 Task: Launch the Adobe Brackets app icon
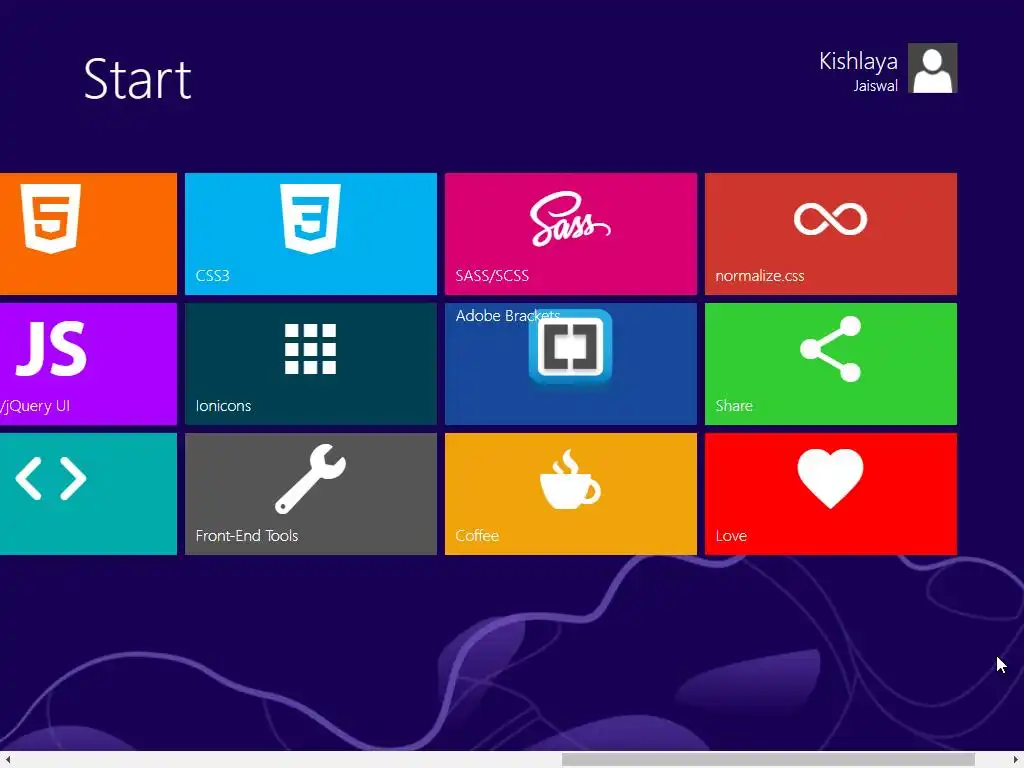[x=570, y=346]
